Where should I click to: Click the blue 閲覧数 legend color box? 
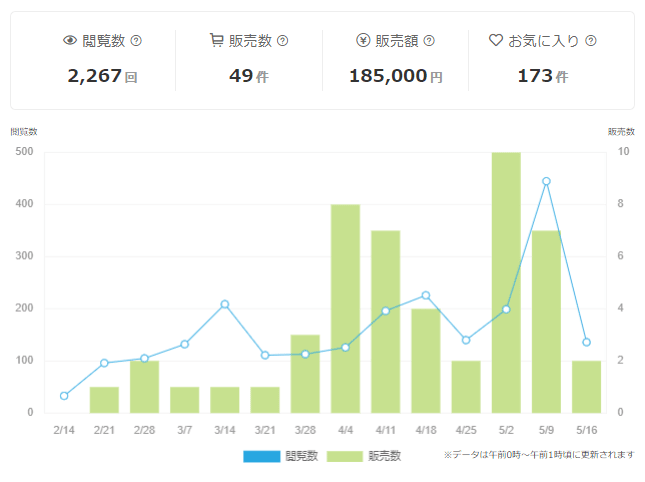[261, 456]
